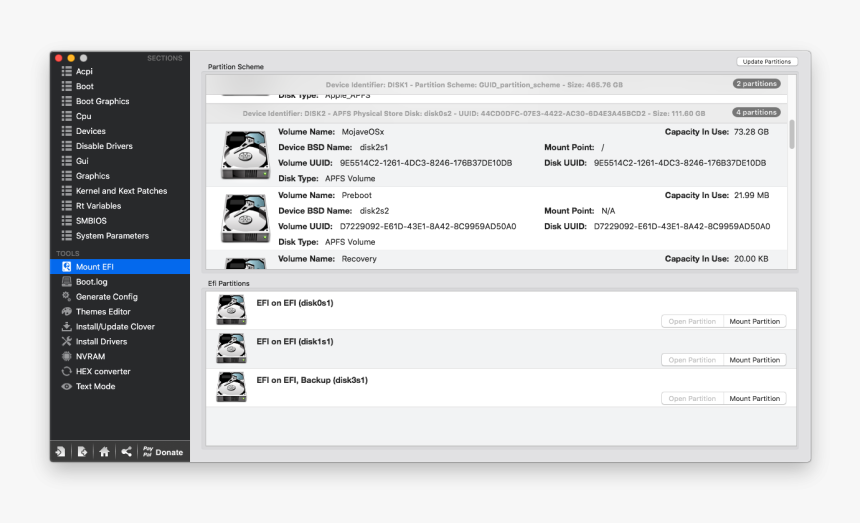Click the disk0s1 EFI drive icon
This screenshot has height=523, width=860.
tap(231, 310)
